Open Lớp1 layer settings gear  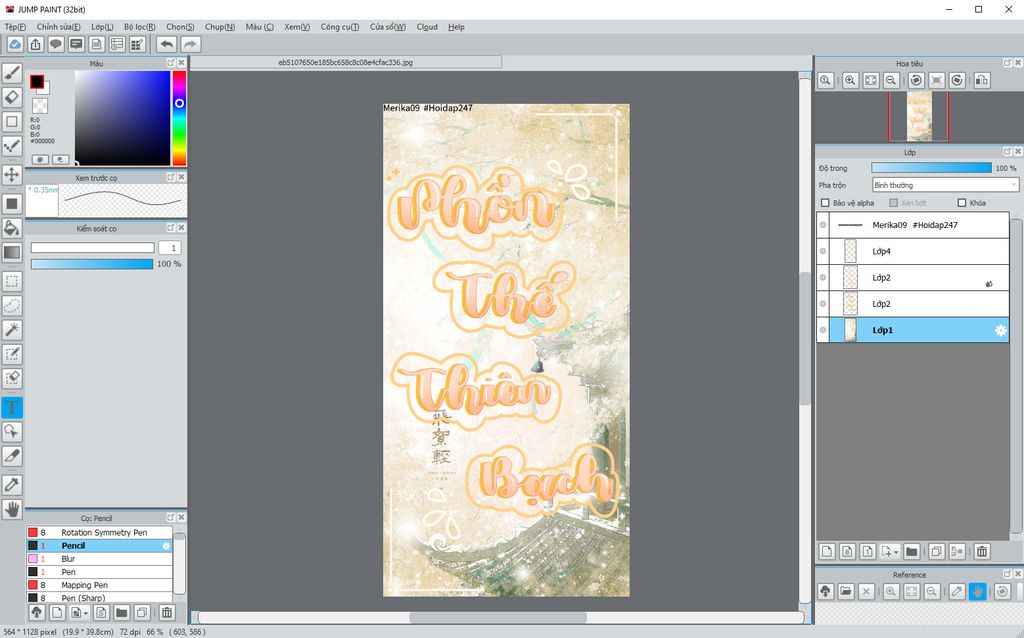[1000, 330]
